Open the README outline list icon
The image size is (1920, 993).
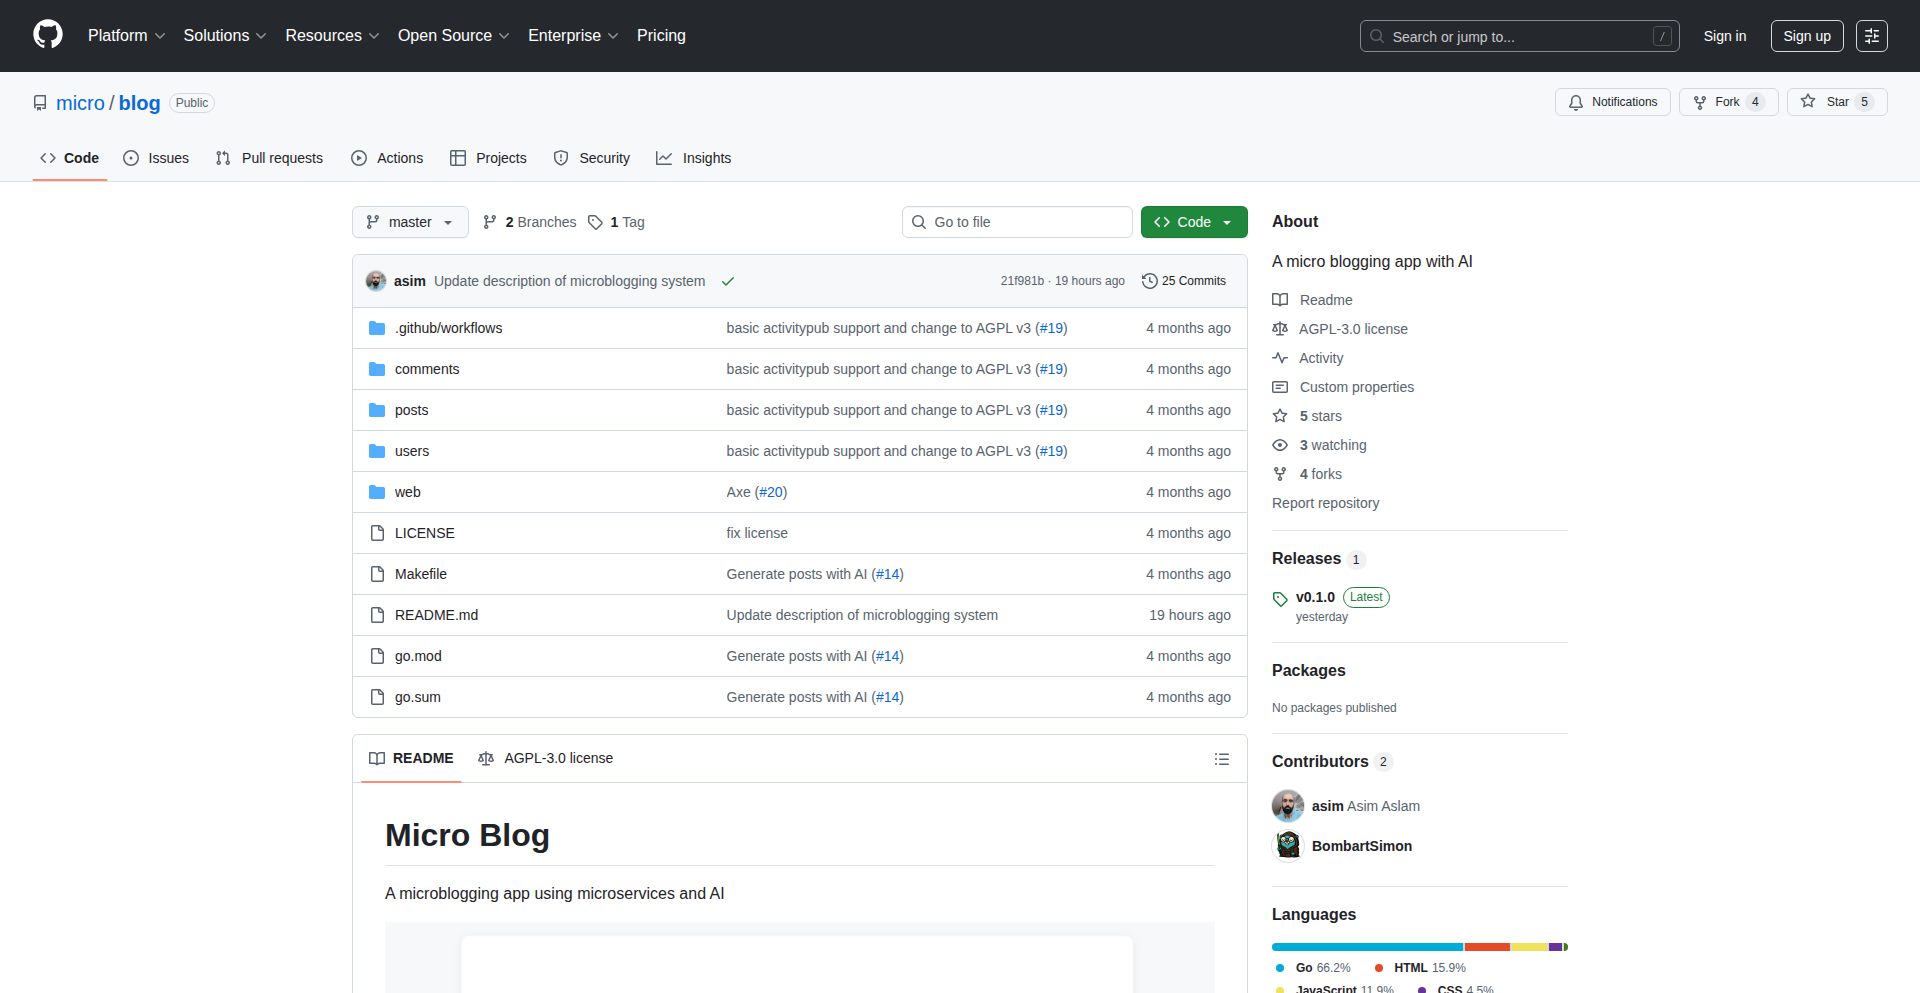1221,759
